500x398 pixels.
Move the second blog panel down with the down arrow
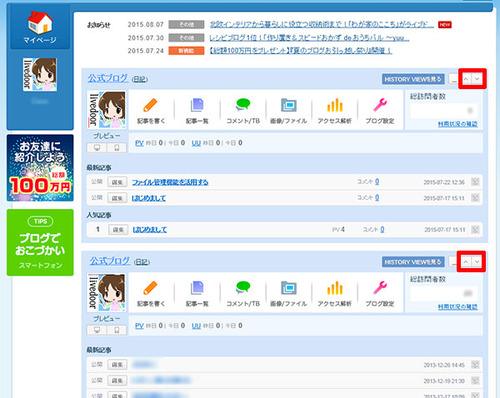point(477,262)
